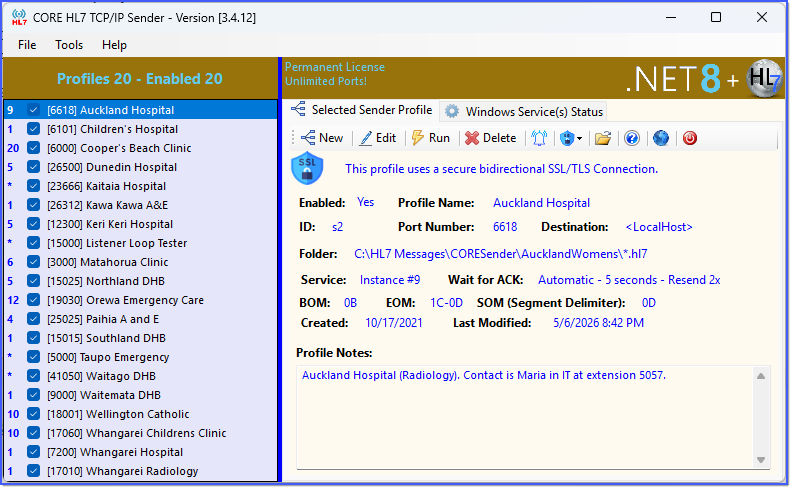The height and width of the screenshot is (489, 792).
Task: Click the HL7 sphere logo in the header
Action: pos(764,78)
